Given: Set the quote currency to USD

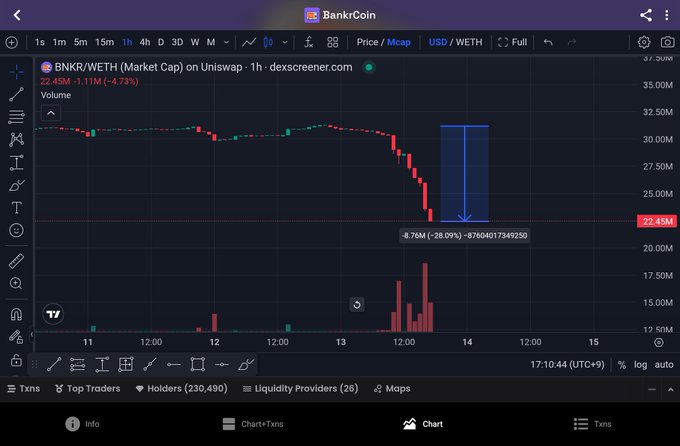Looking at the screenshot, I should pyautogui.click(x=438, y=42).
